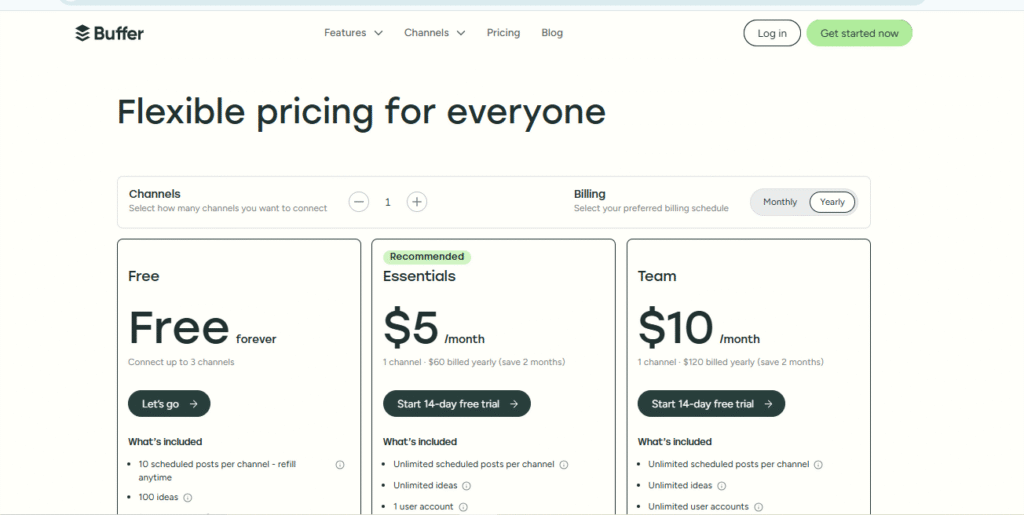Start 14-day free trial for Team
Screen dimensions: 1024x515
point(711,403)
